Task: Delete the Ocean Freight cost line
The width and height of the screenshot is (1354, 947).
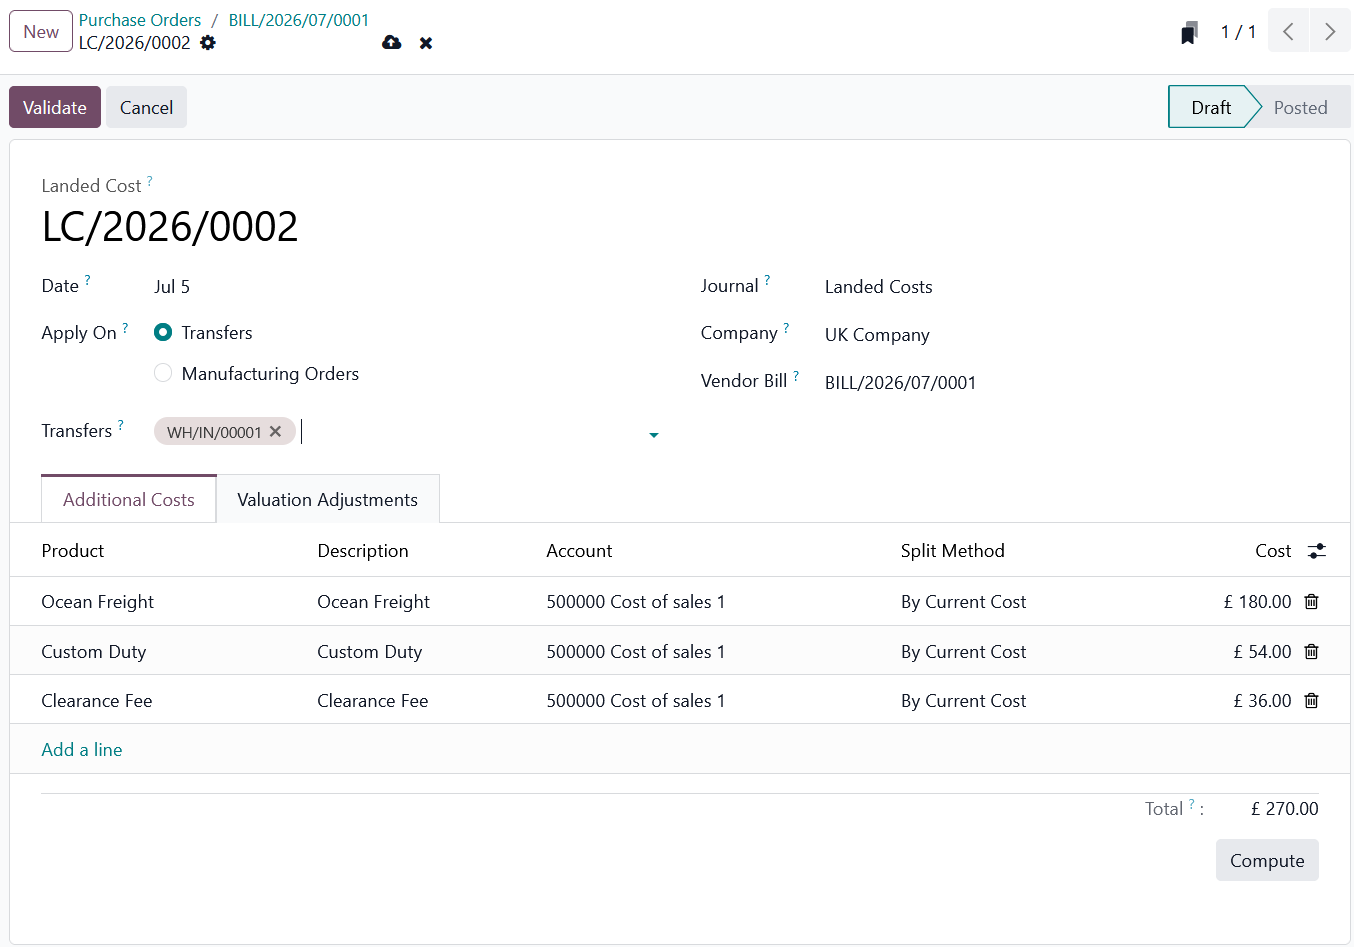Action: coord(1312,601)
